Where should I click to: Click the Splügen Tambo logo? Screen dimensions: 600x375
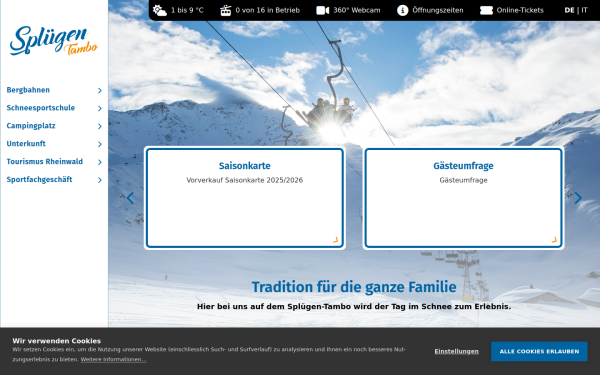point(54,40)
